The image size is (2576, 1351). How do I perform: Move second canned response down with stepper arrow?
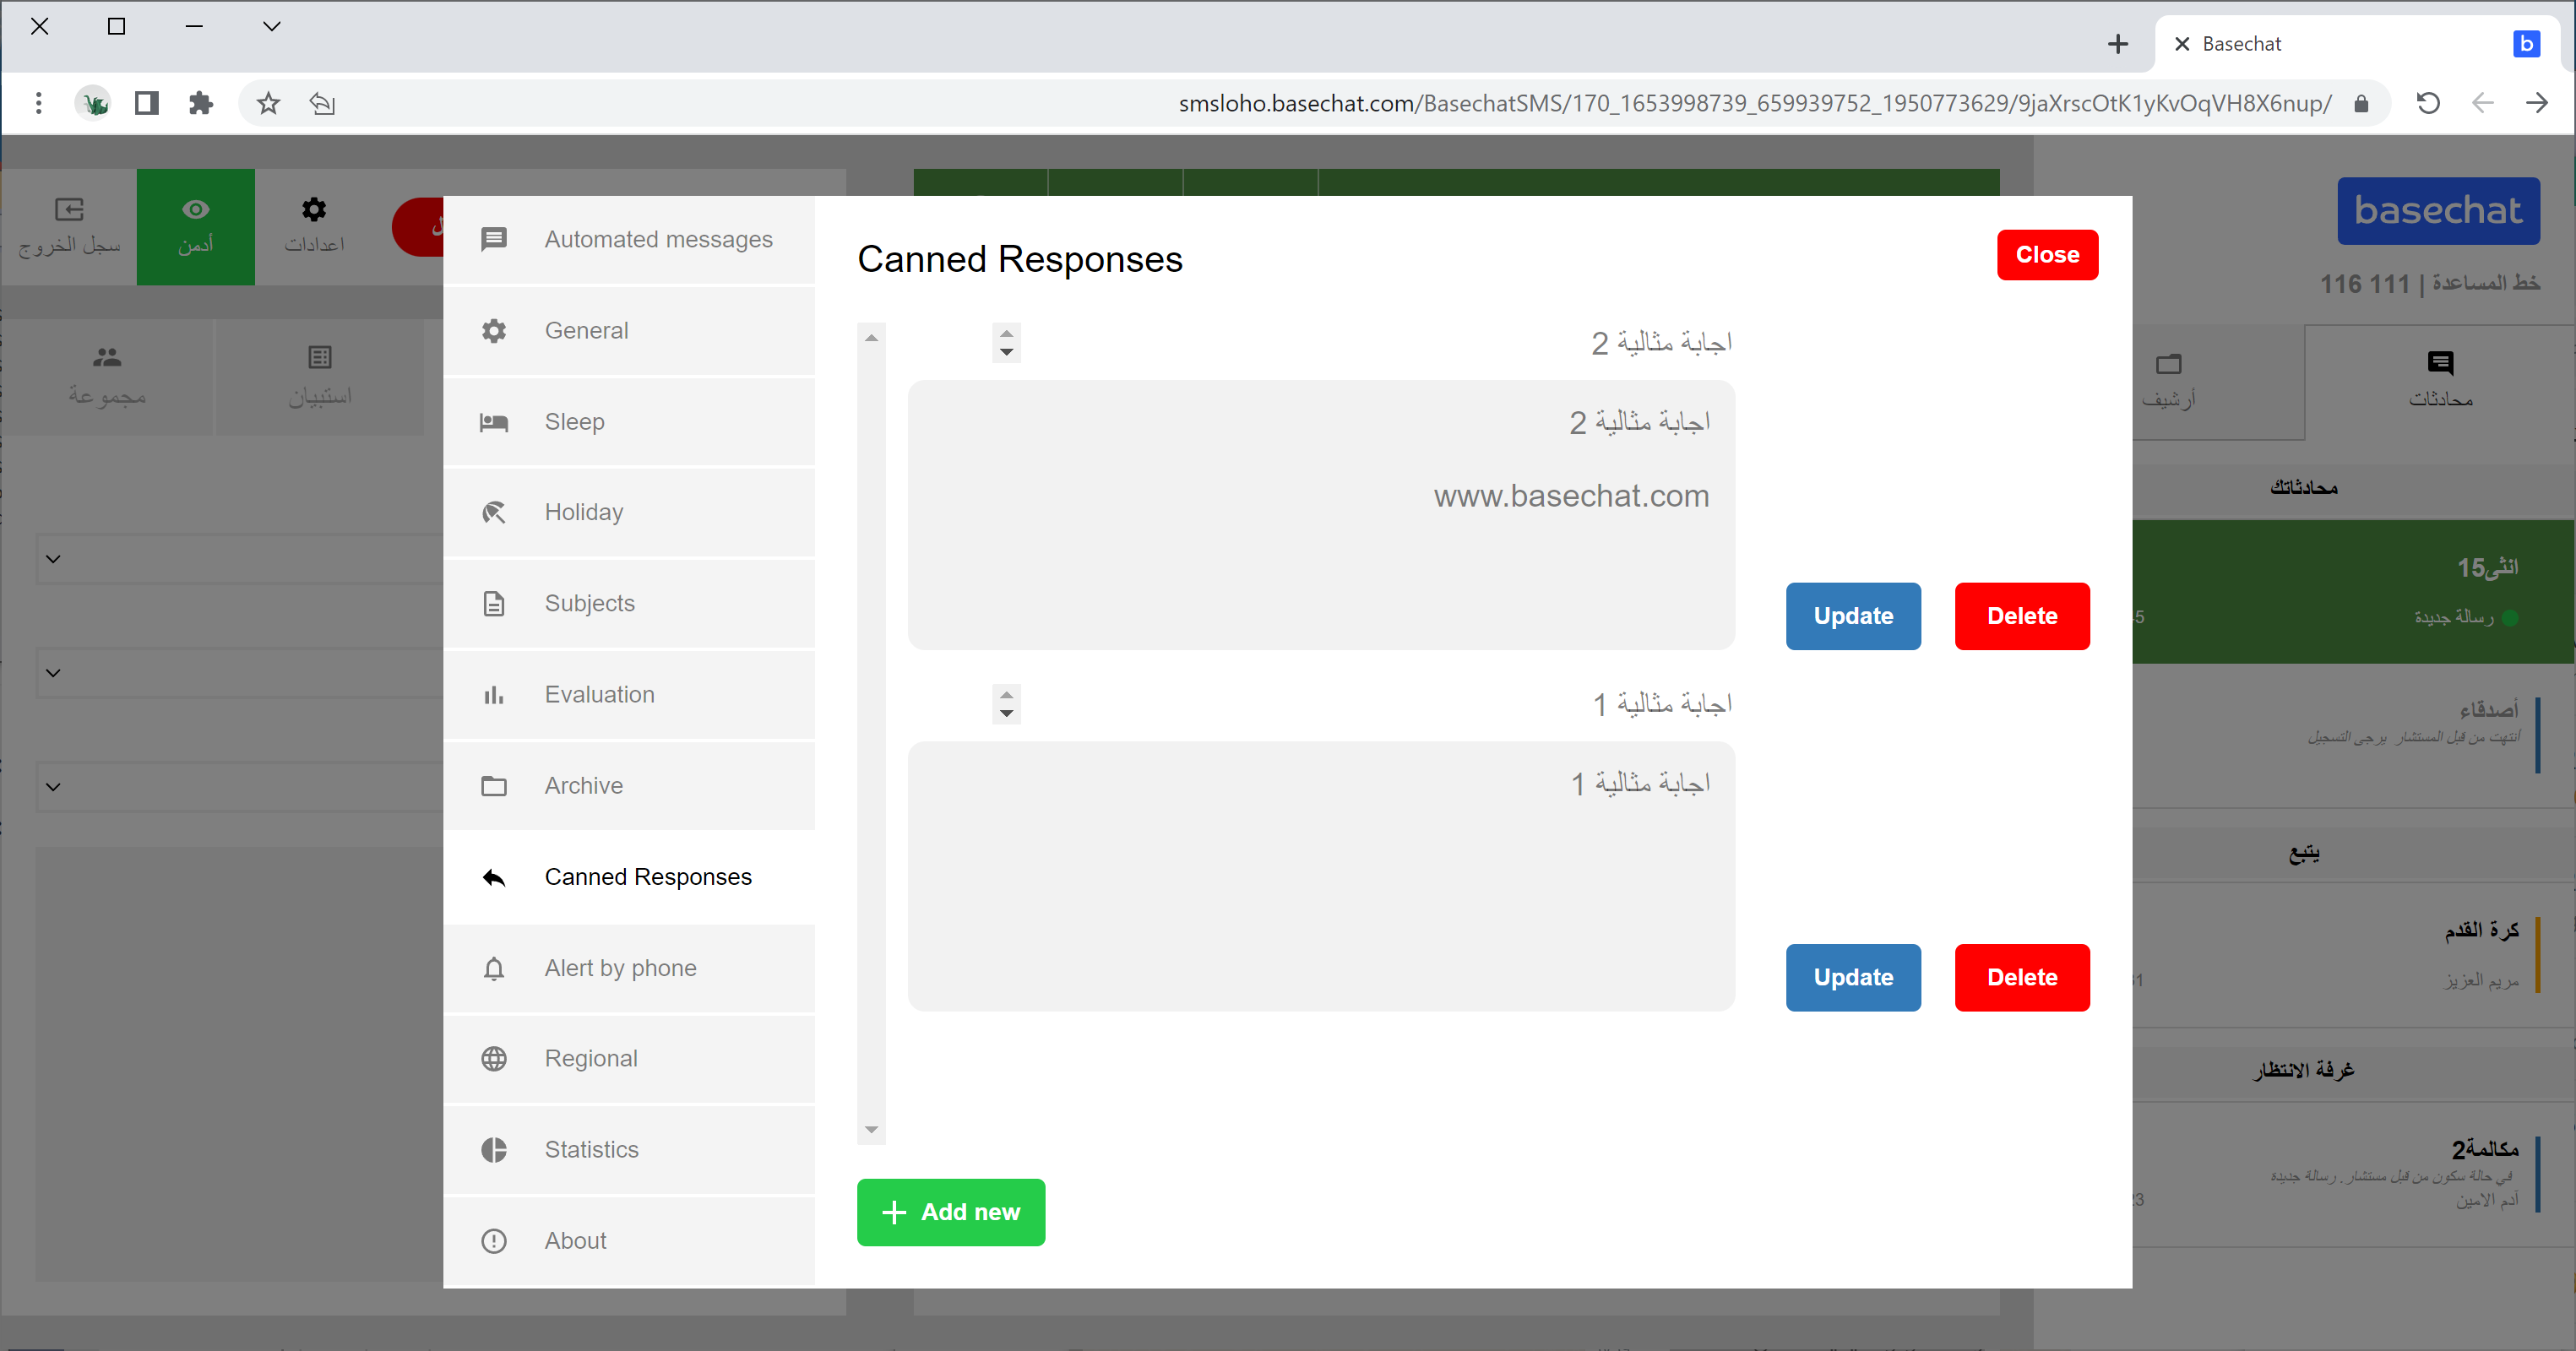1006,714
